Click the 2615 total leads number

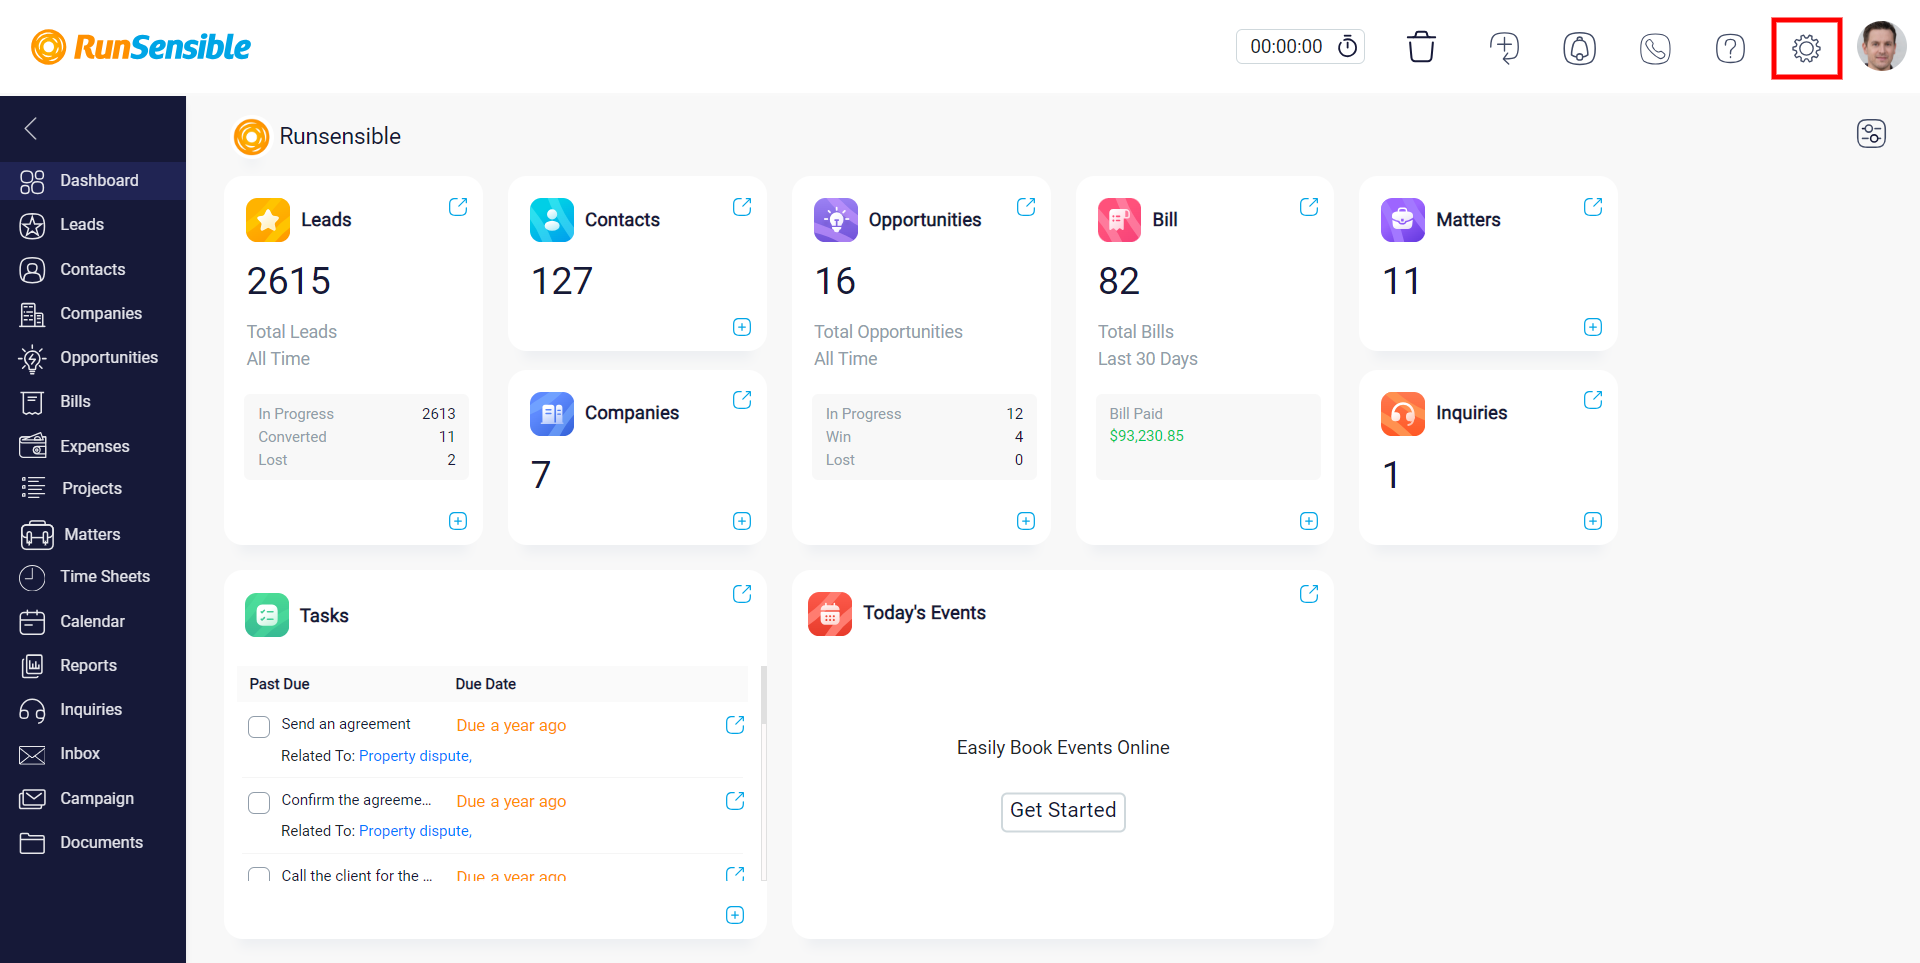point(288,281)
